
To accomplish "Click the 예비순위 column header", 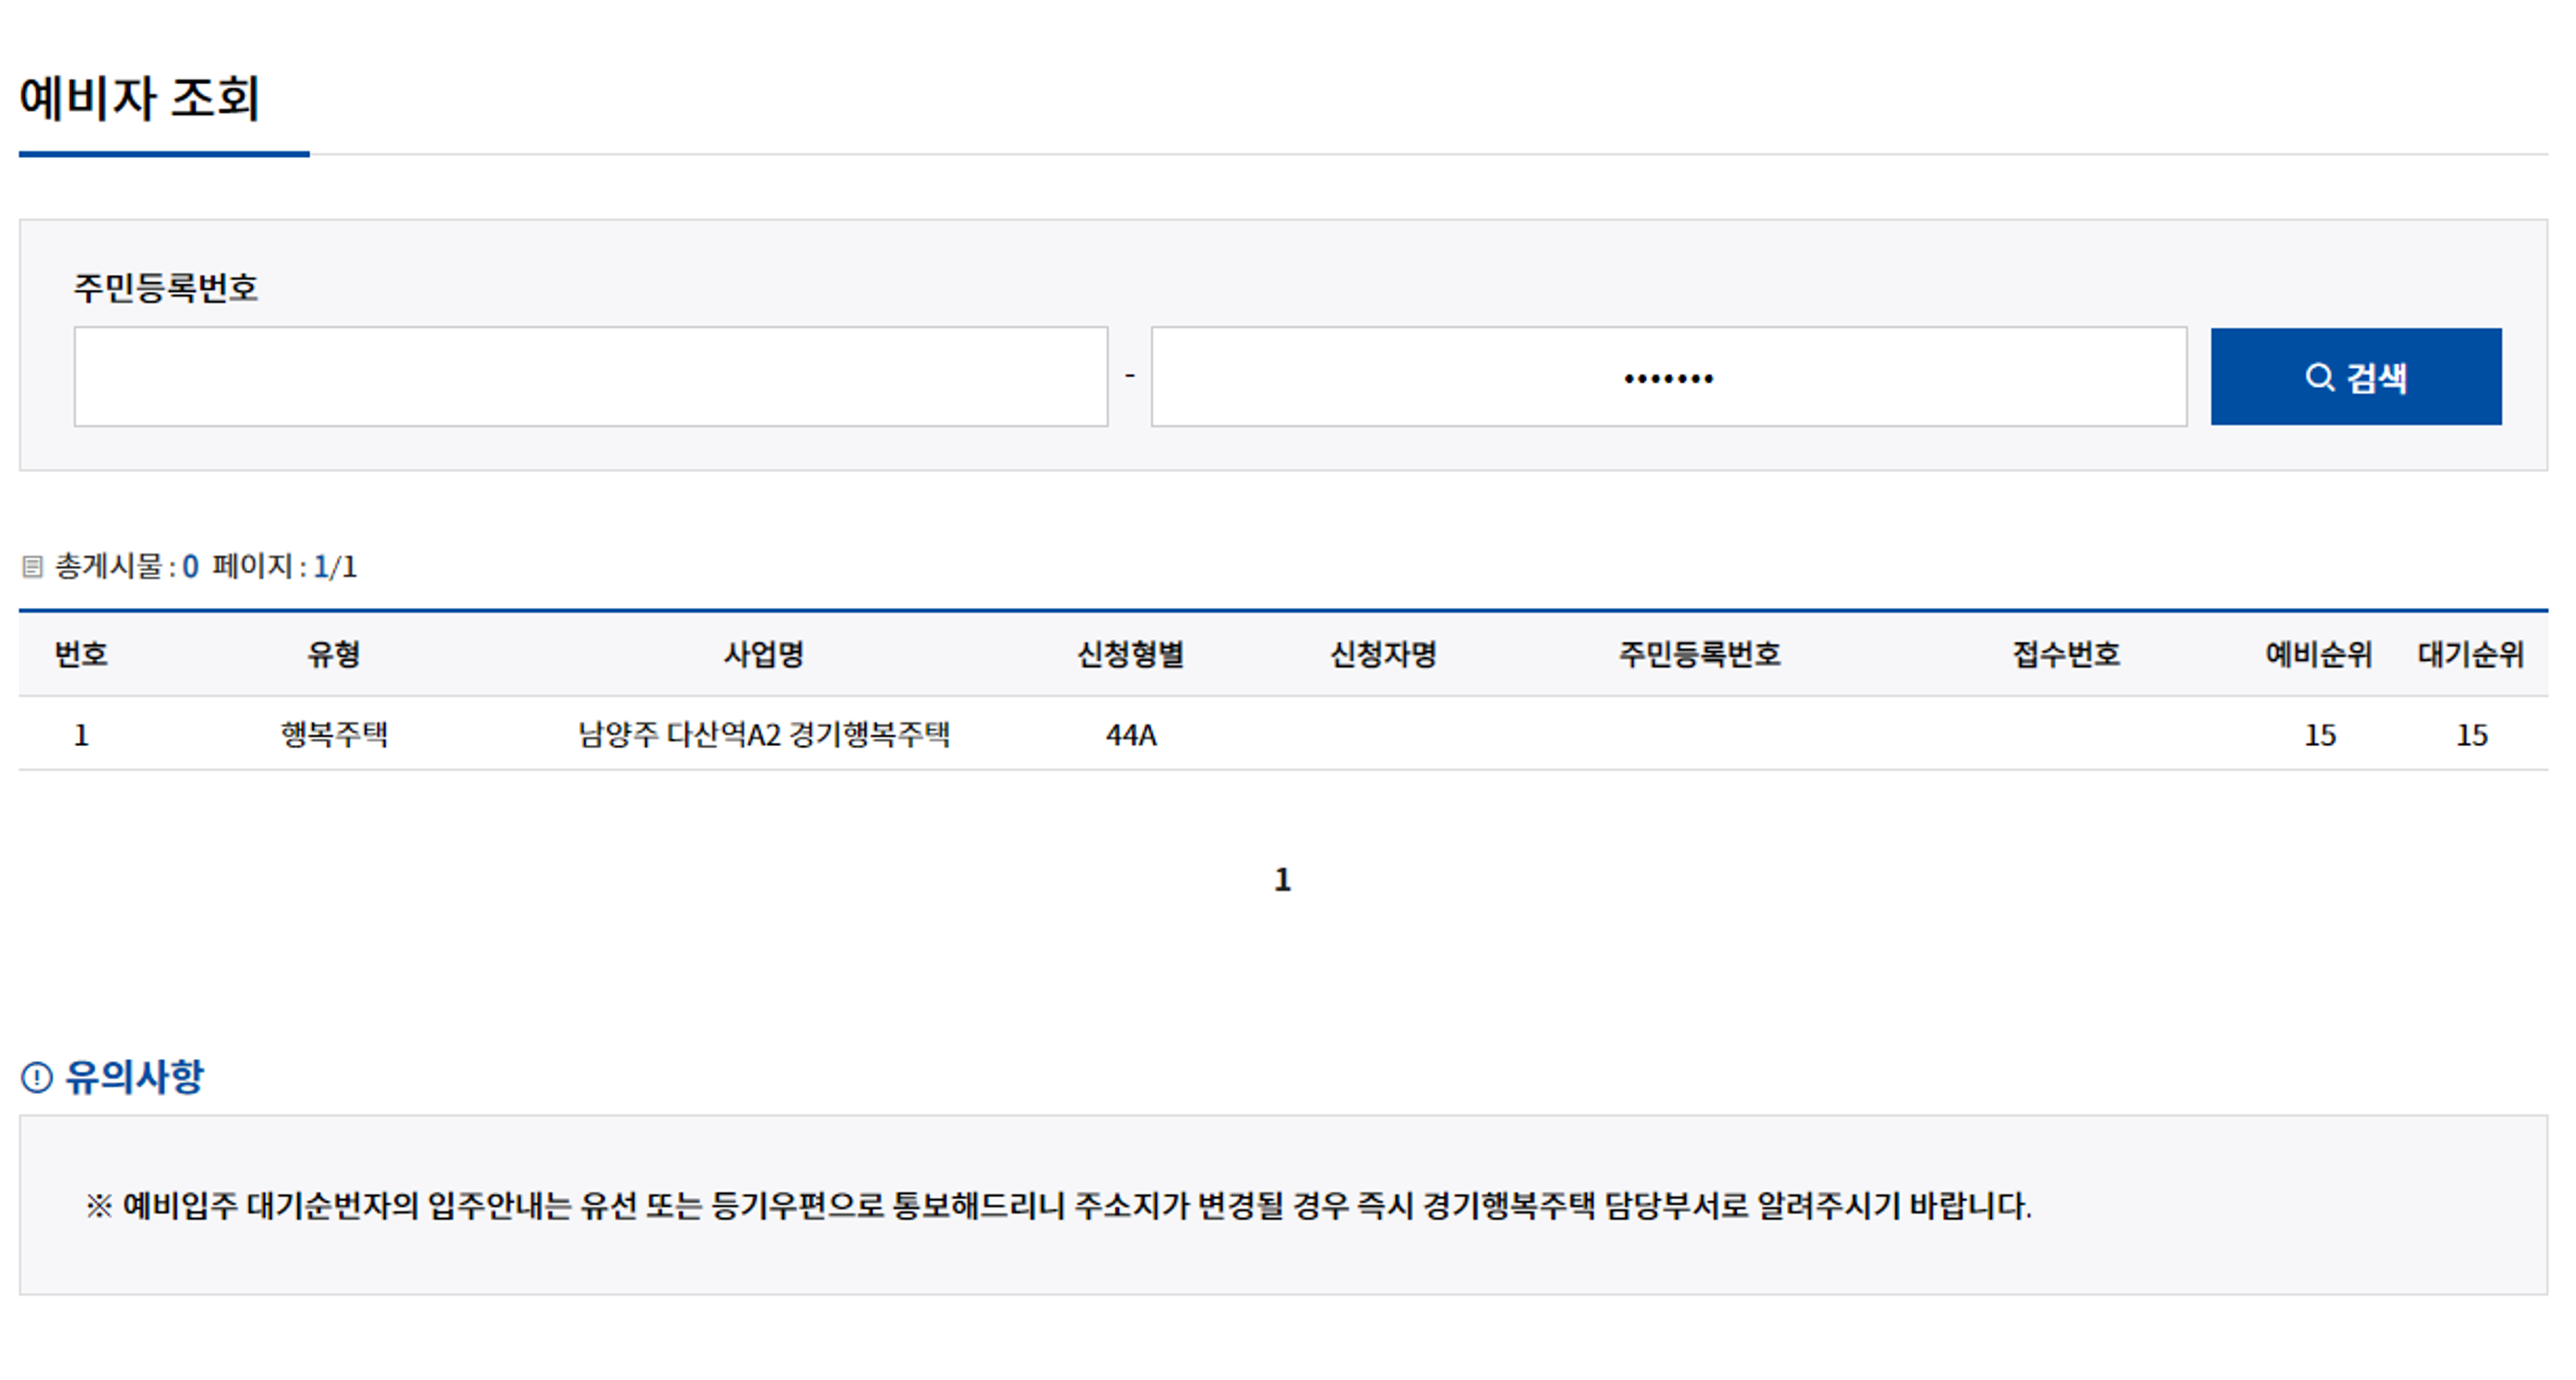I will [x=2318, y=655].
